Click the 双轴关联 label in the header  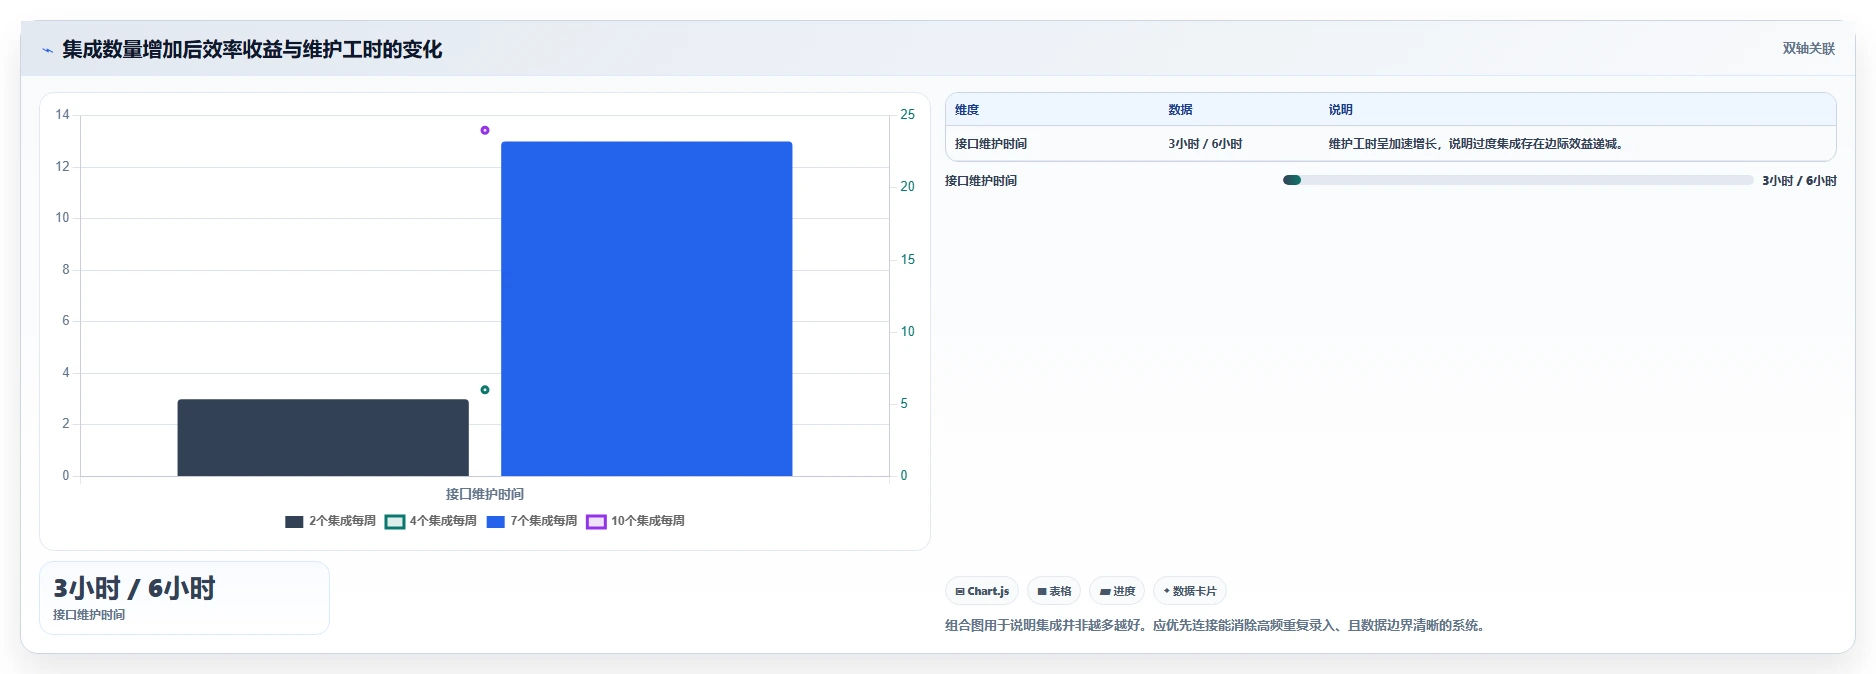point(1809,49)
